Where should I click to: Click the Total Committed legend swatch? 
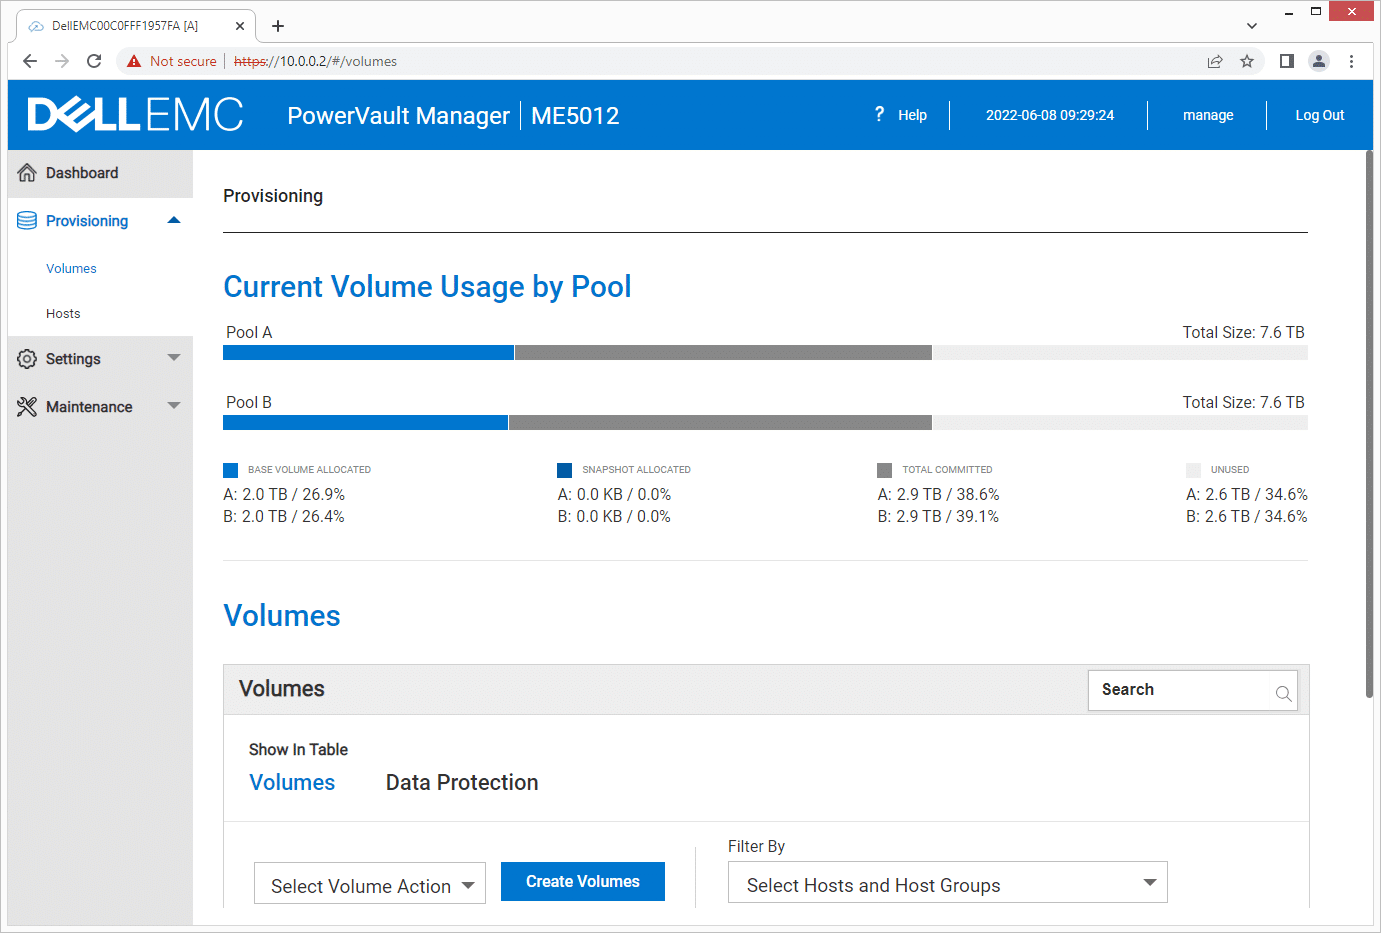click(884, 470)
